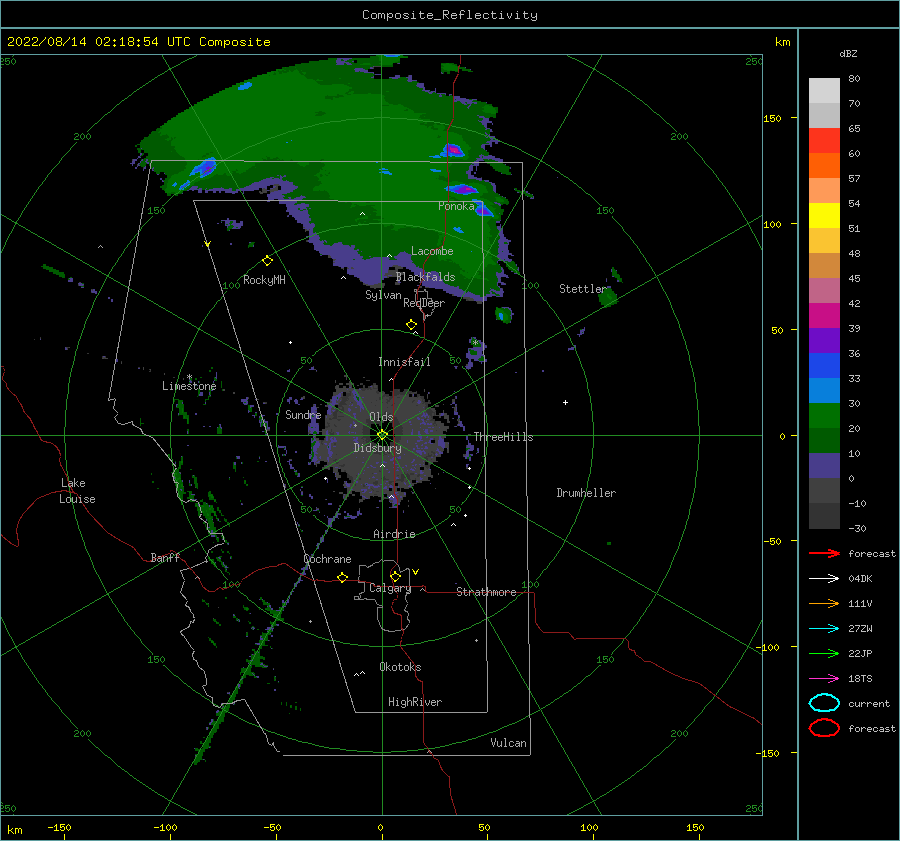Click the cyan 'current' ellipse legend icon
Image resolution: width=900 pixels, height=841 pixels.
pyautogui.click(x=824, y=703)
